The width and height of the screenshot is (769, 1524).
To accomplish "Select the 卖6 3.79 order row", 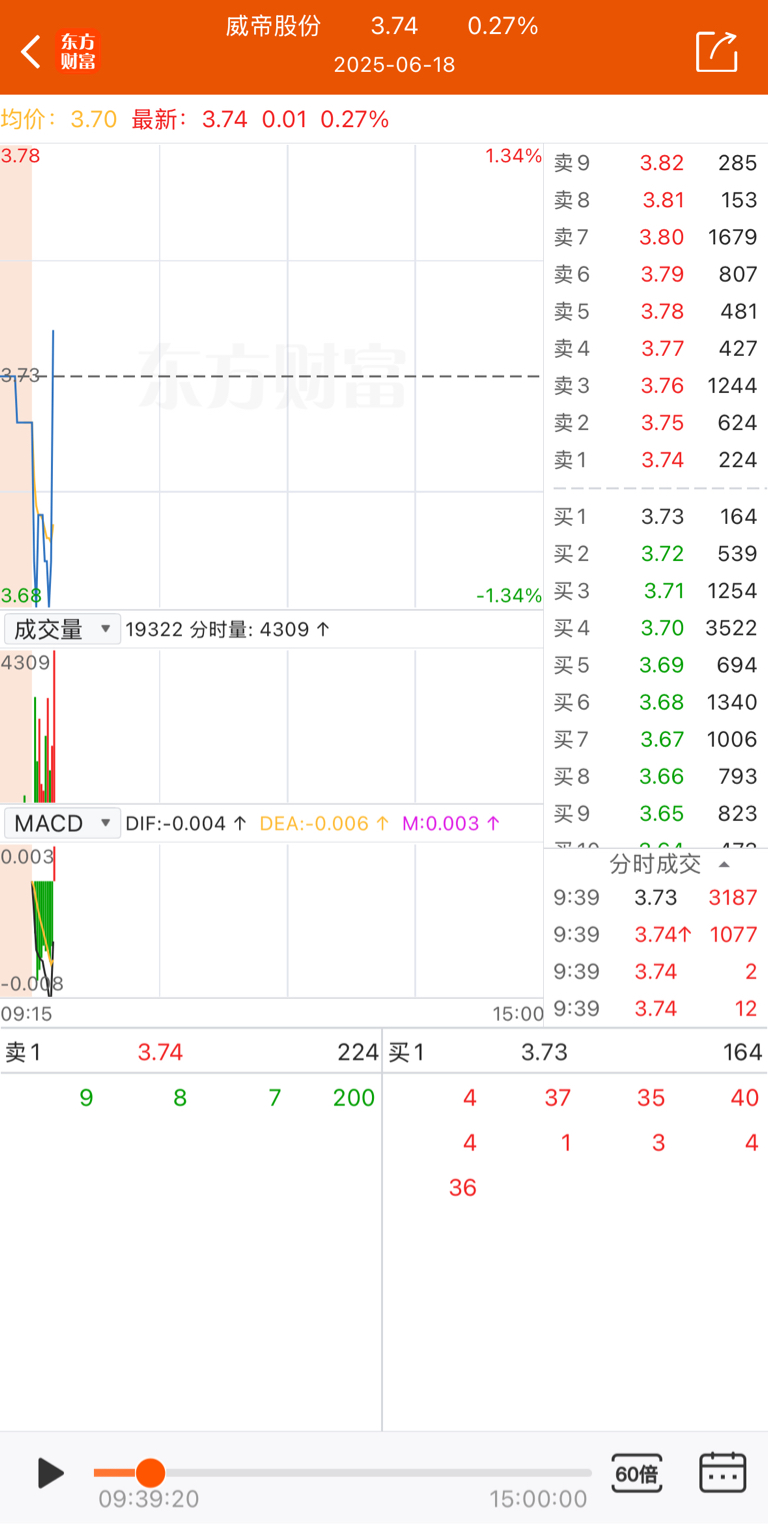I will pos(656,274).
